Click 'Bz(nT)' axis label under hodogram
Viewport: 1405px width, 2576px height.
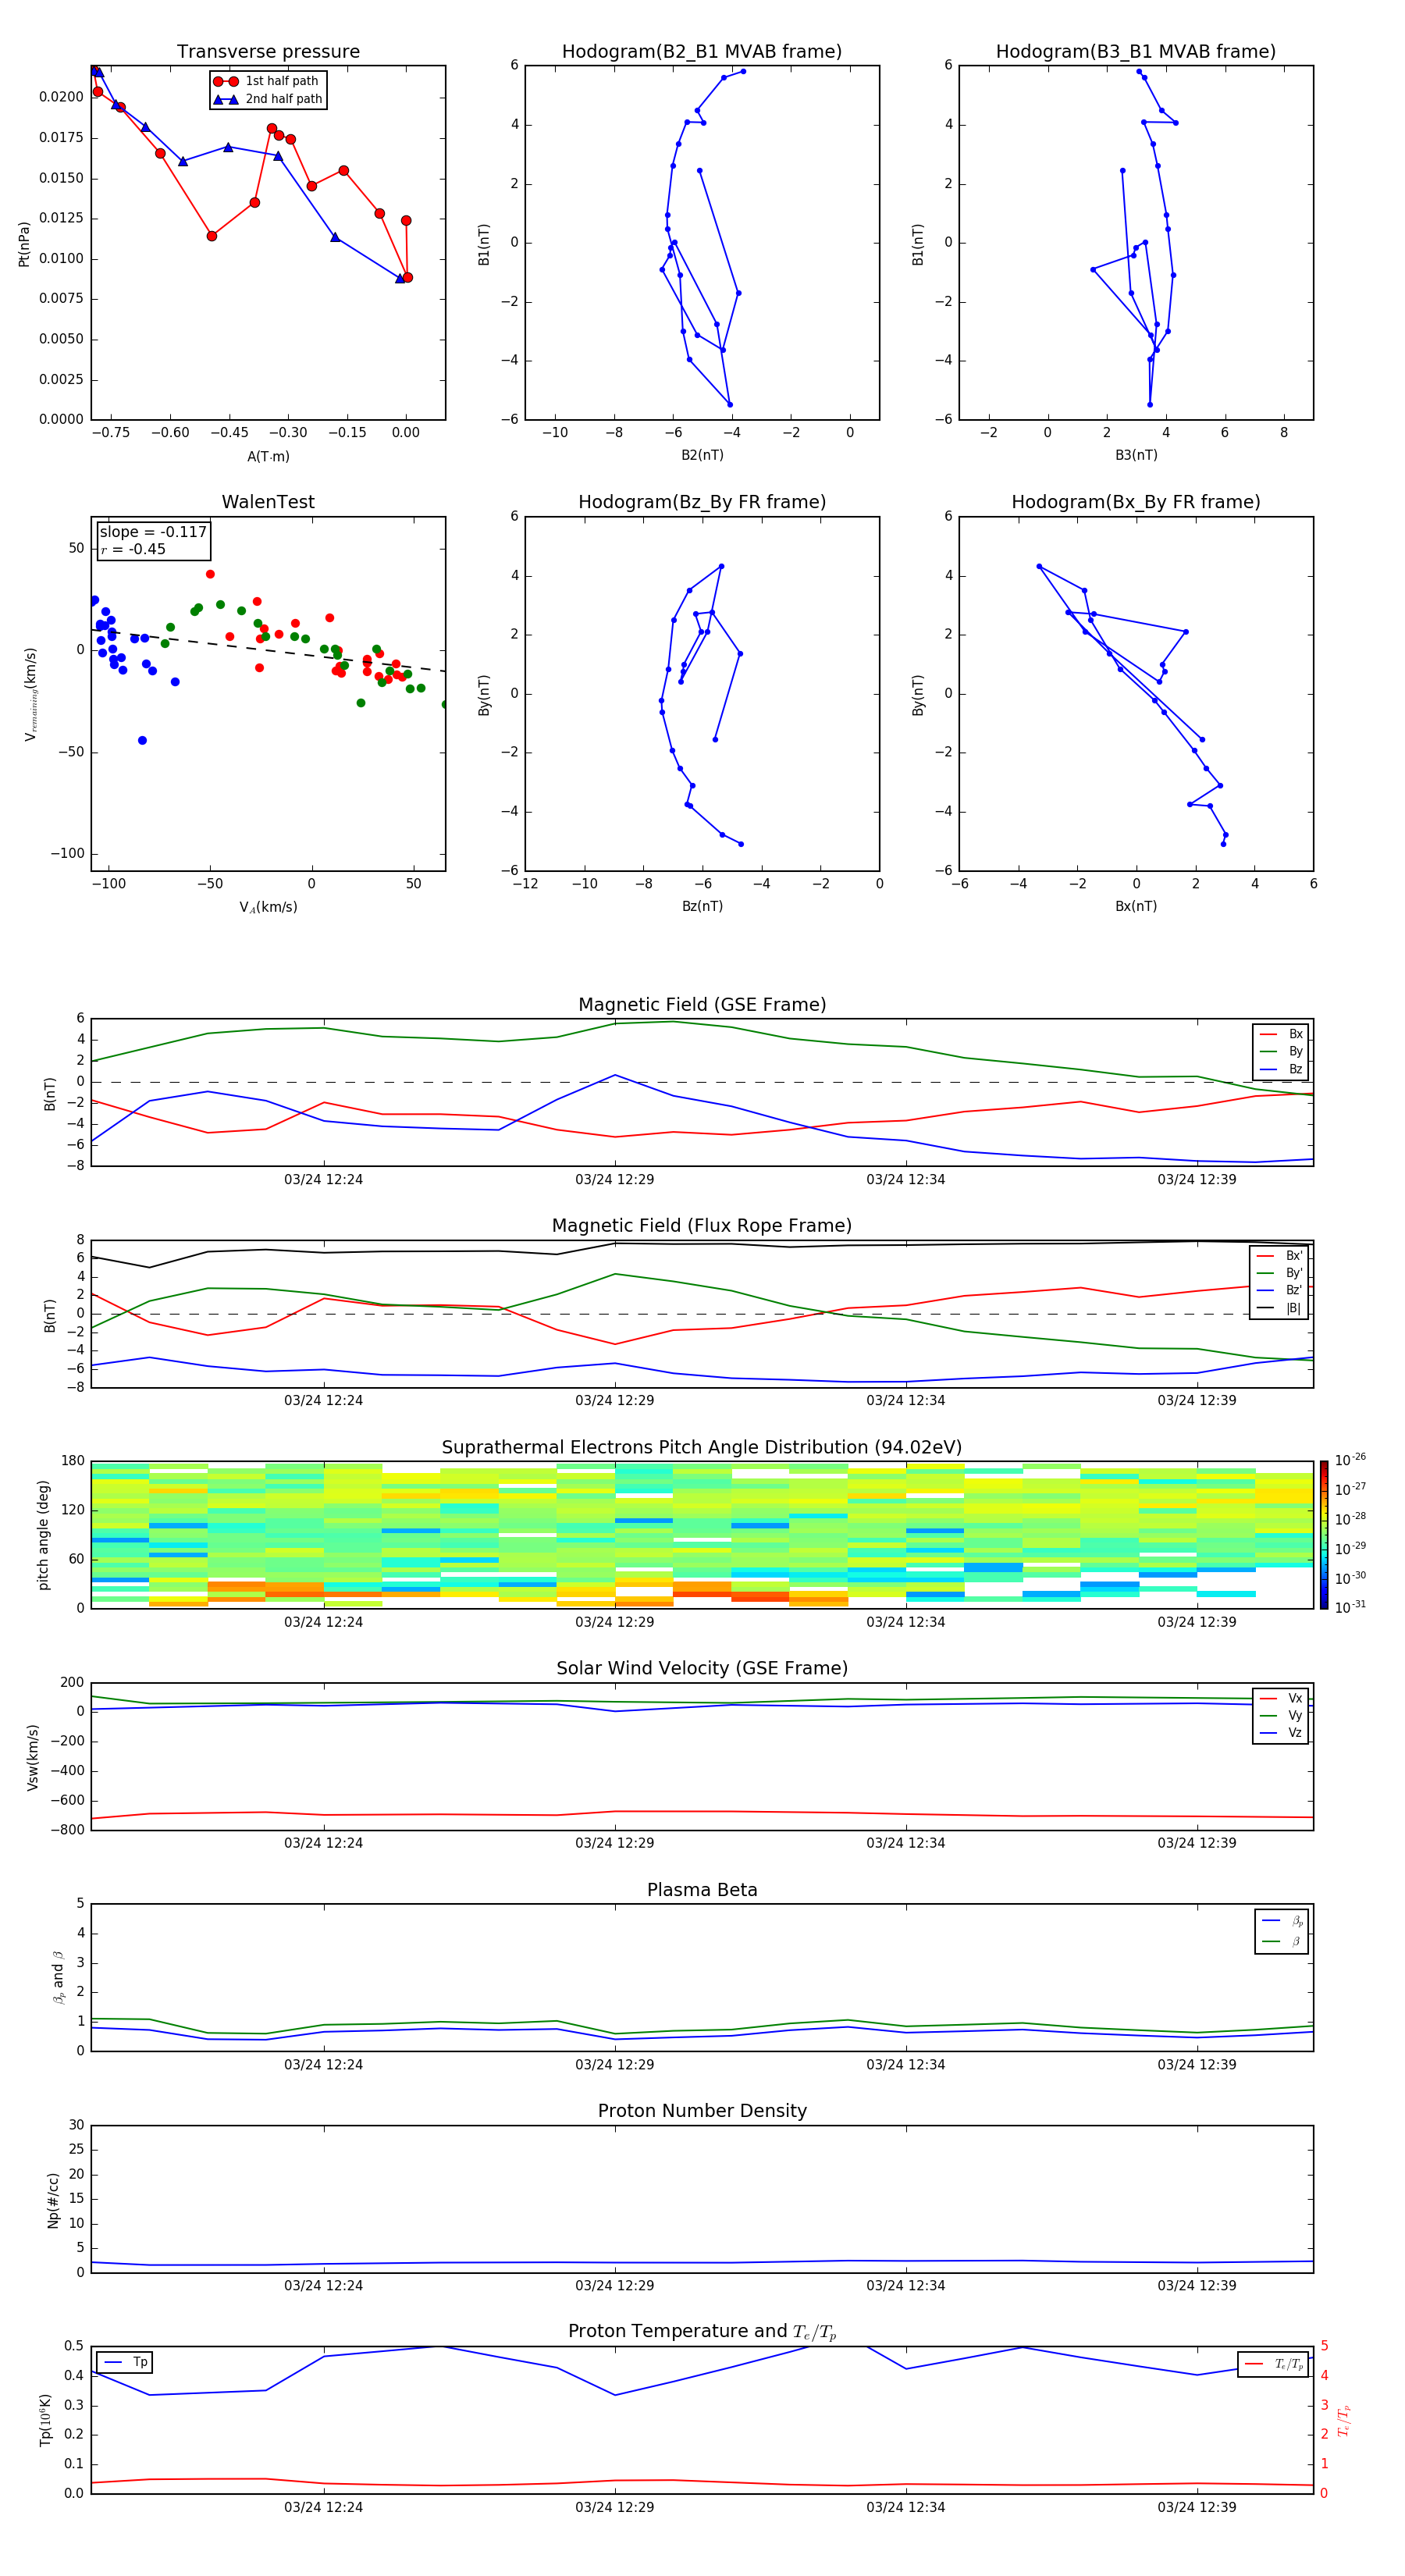click(702, 906)
